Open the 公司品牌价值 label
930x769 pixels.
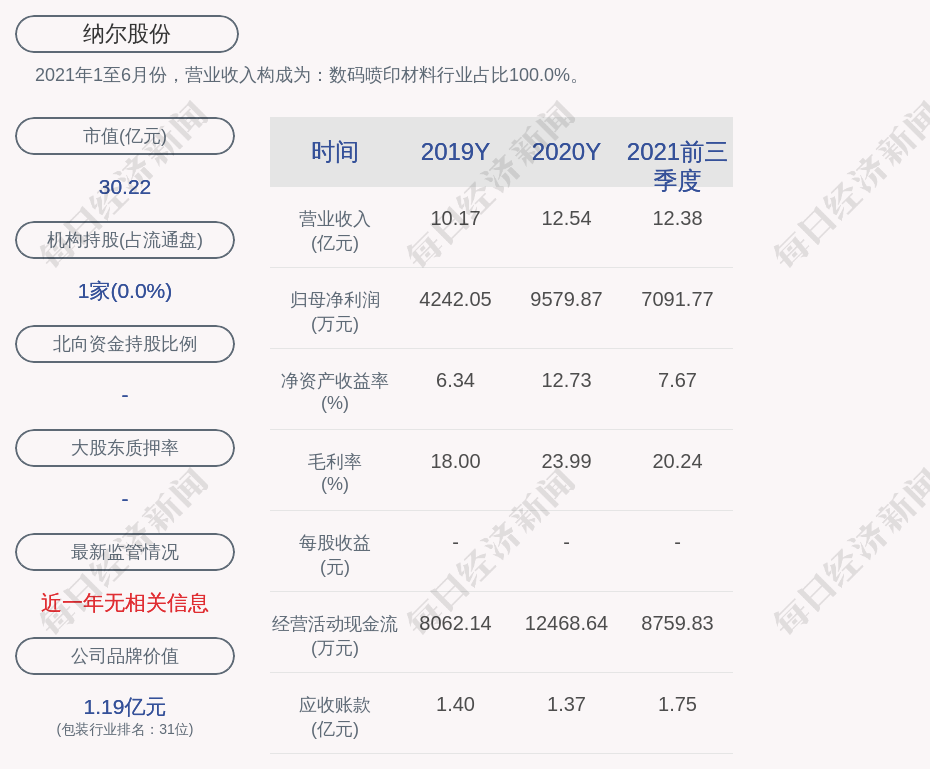125,656
